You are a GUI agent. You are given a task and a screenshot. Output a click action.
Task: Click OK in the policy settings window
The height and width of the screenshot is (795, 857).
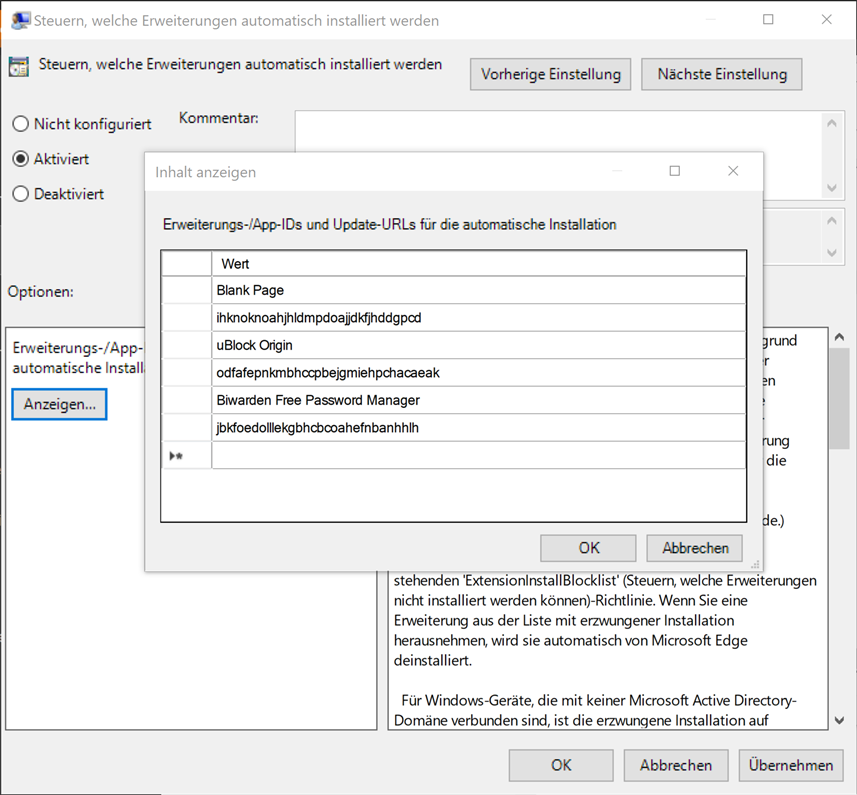point(561,765)
